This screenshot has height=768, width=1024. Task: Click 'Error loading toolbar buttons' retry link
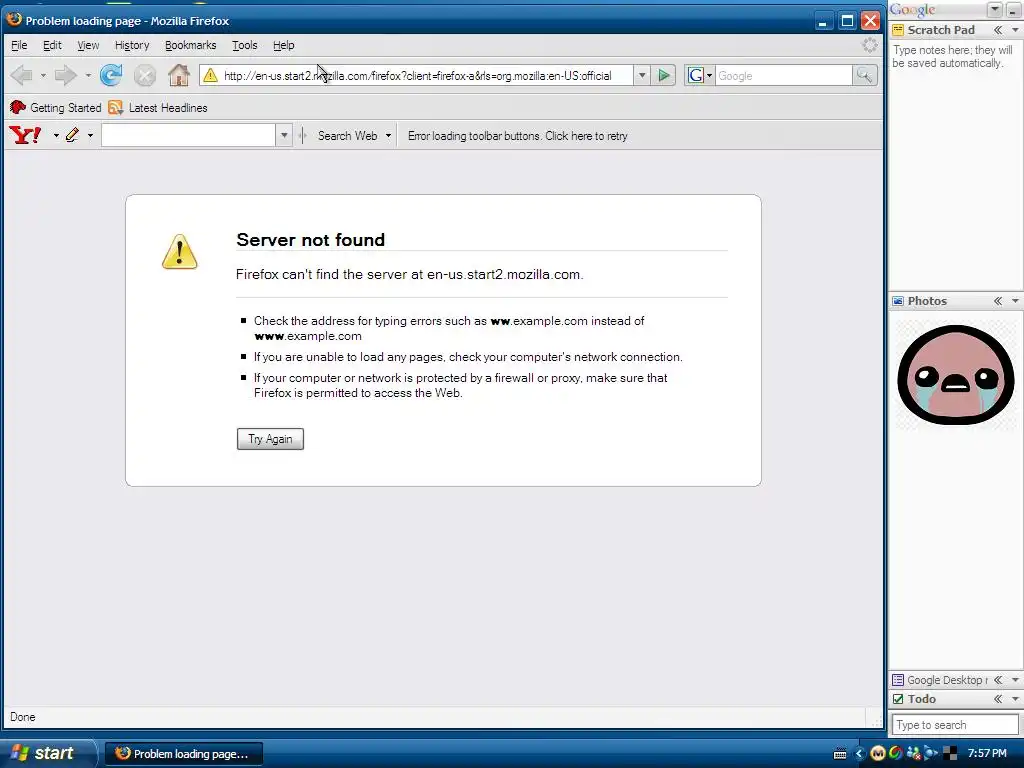coord(517,136)
